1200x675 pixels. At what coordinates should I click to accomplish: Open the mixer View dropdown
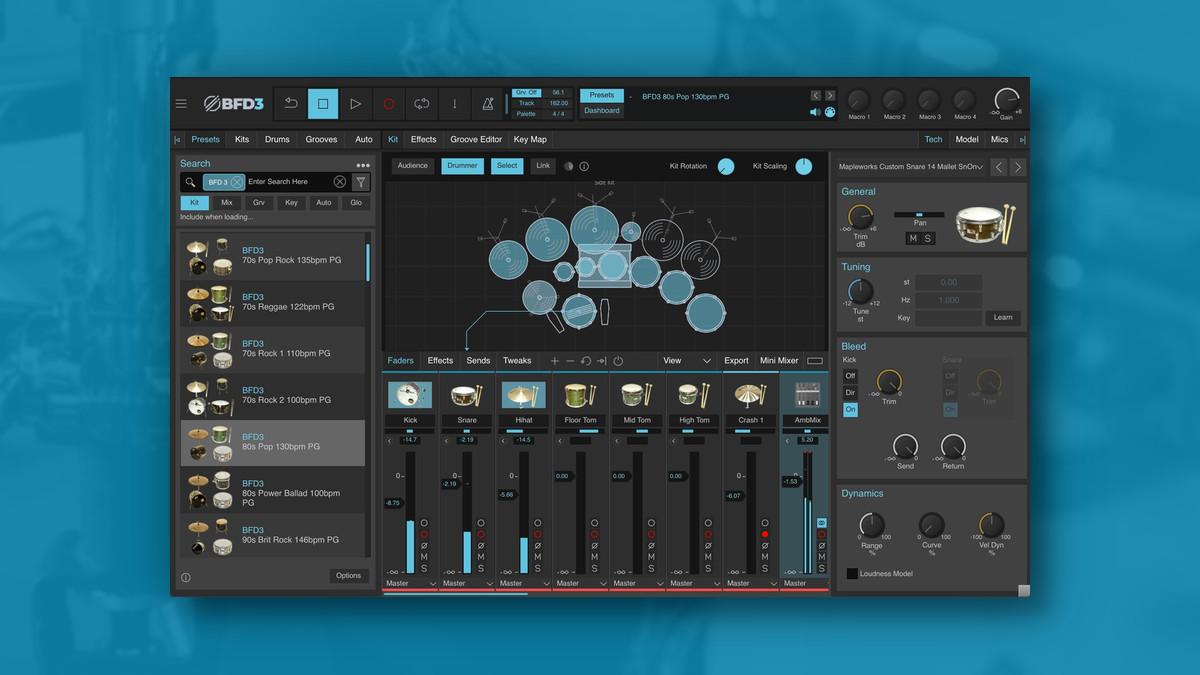pyautogui.click(x=686, y=361)
